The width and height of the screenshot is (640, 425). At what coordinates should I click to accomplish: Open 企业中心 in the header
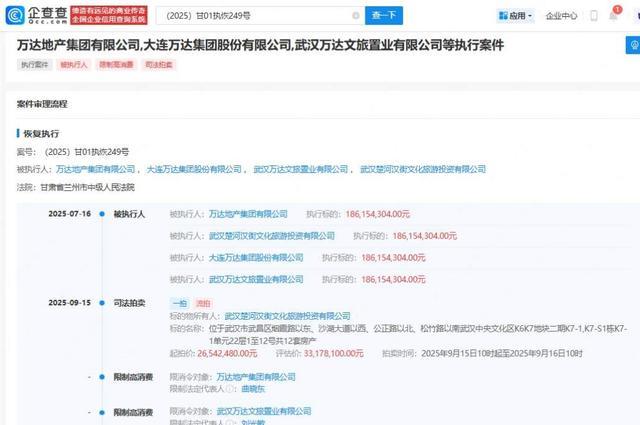click(x=561, y=16)
